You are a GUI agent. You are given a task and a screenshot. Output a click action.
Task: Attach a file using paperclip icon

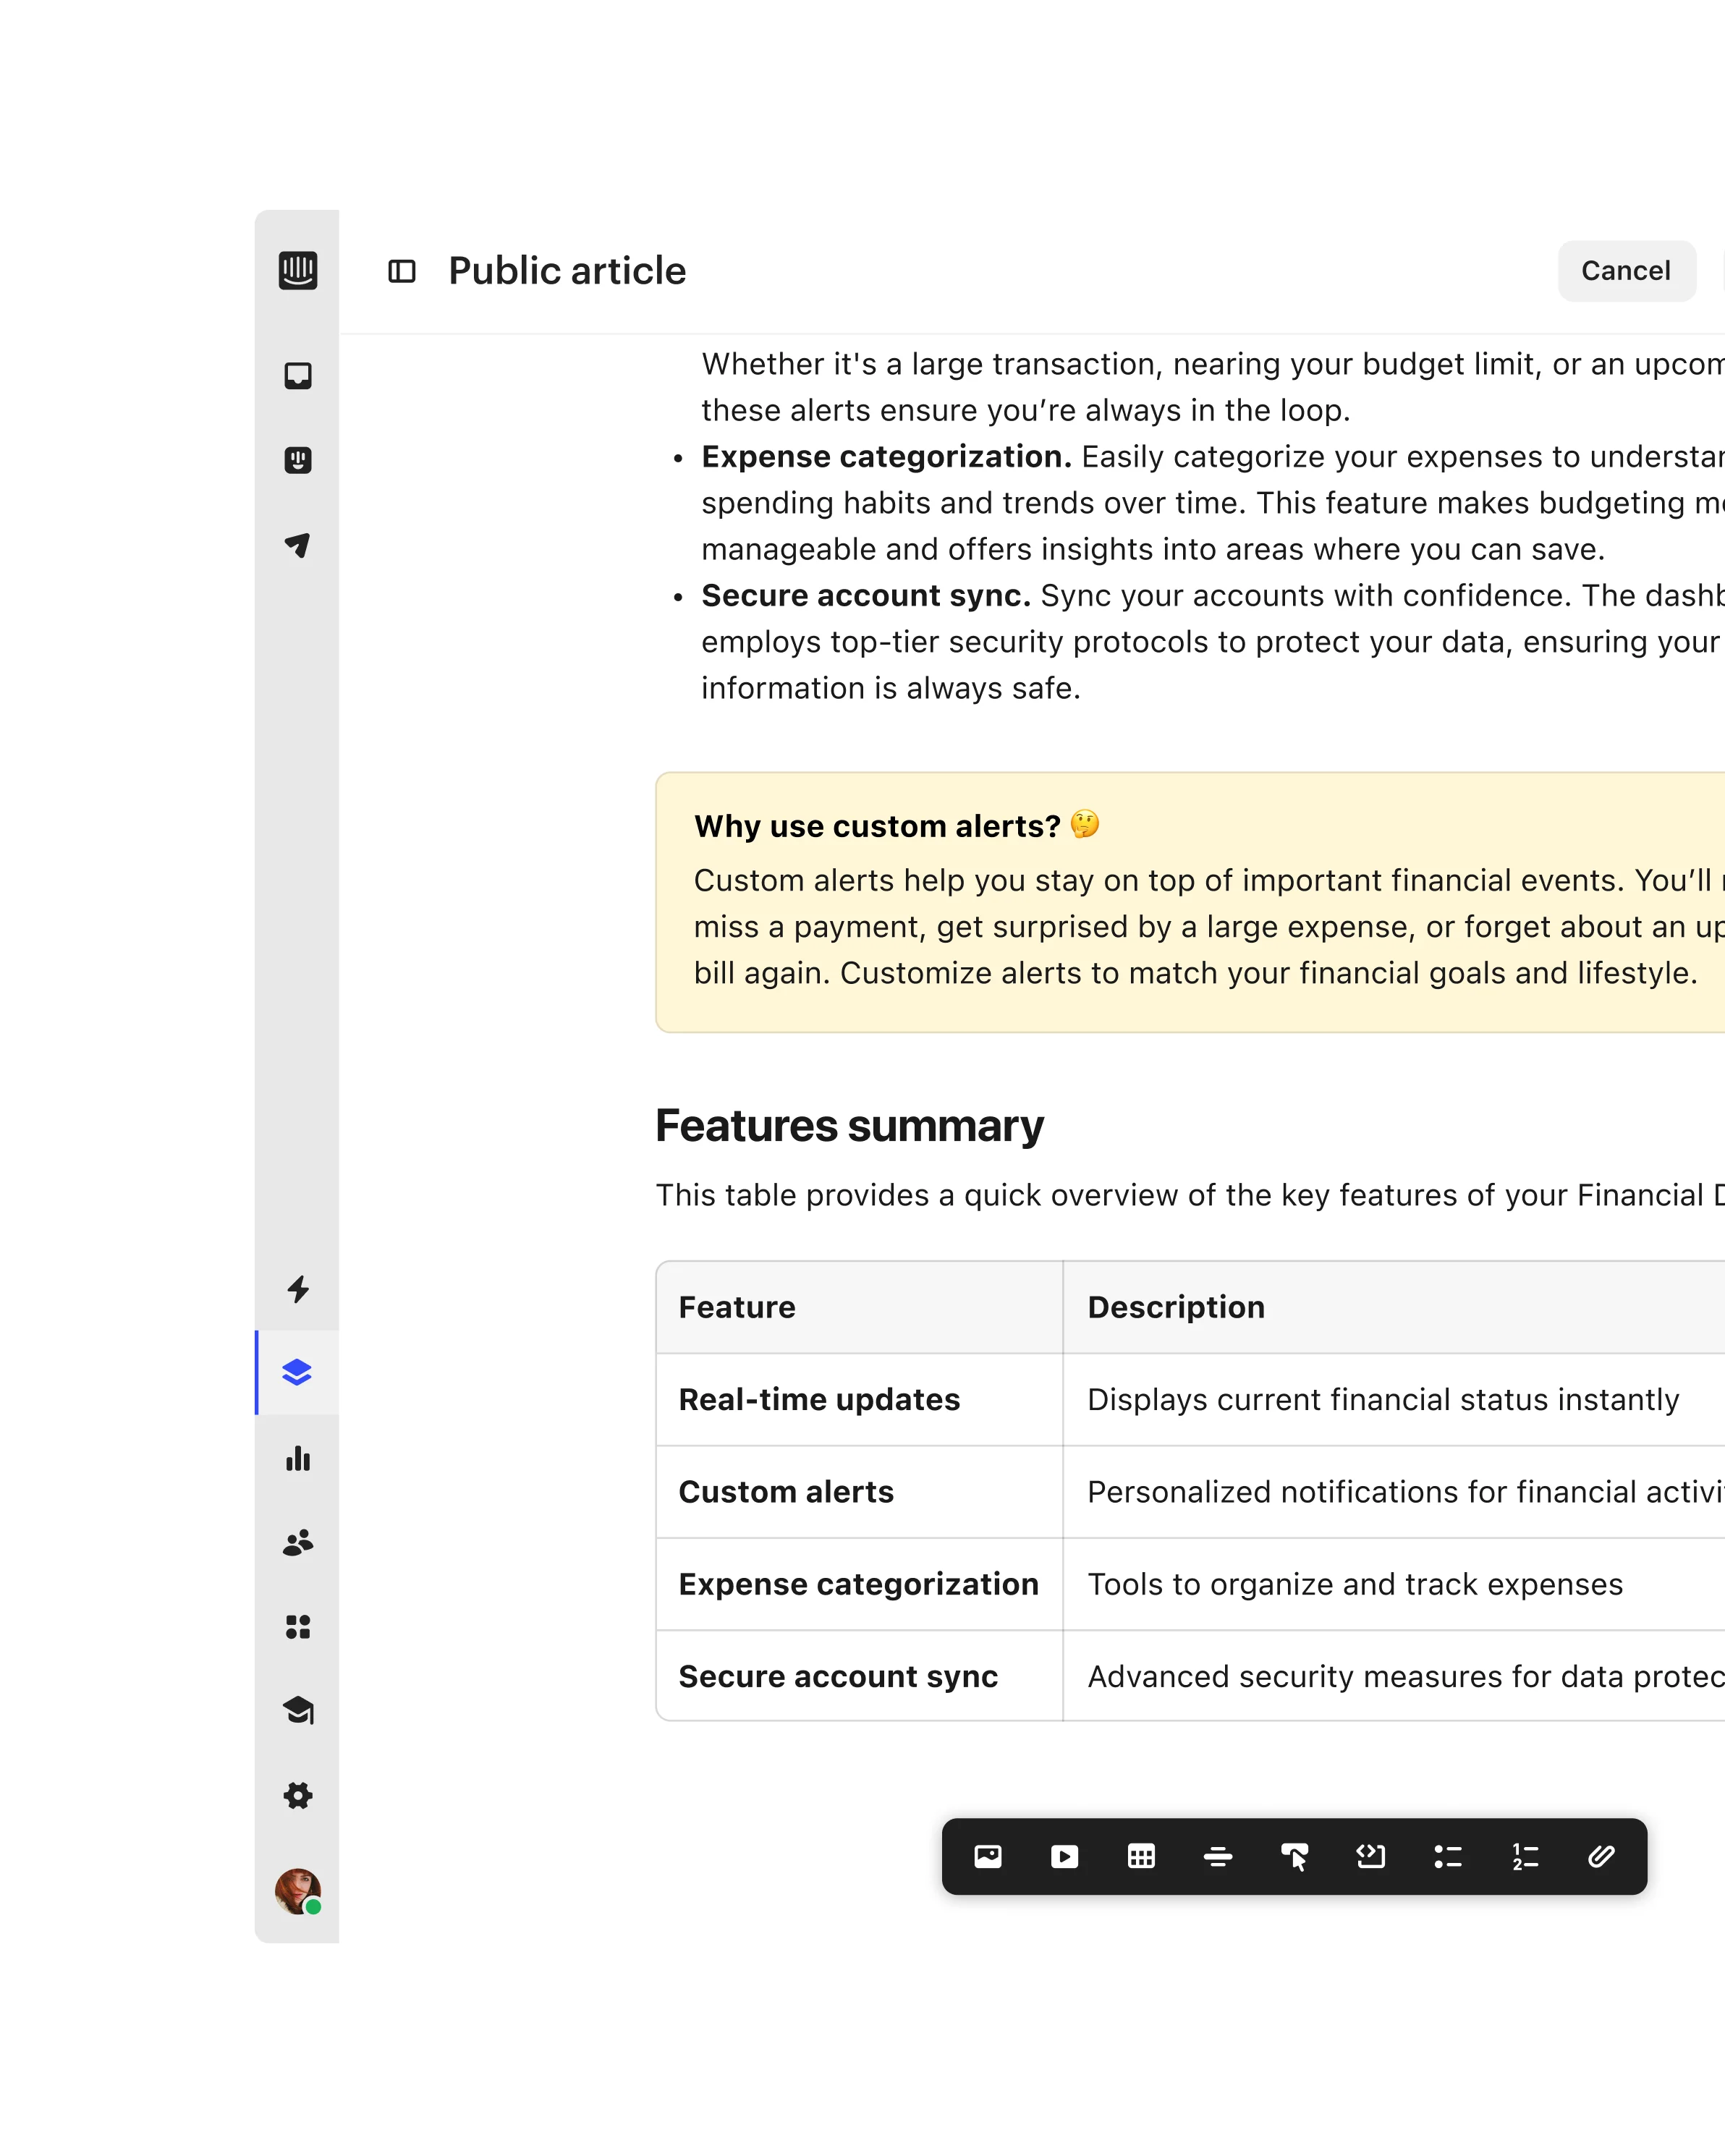(1601, 1857)
